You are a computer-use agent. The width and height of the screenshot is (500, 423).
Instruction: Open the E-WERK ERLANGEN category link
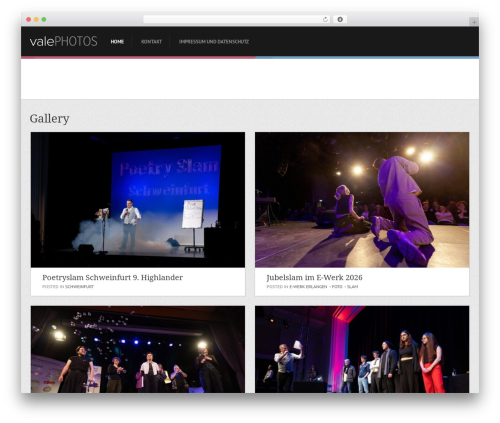click(308, 287)
